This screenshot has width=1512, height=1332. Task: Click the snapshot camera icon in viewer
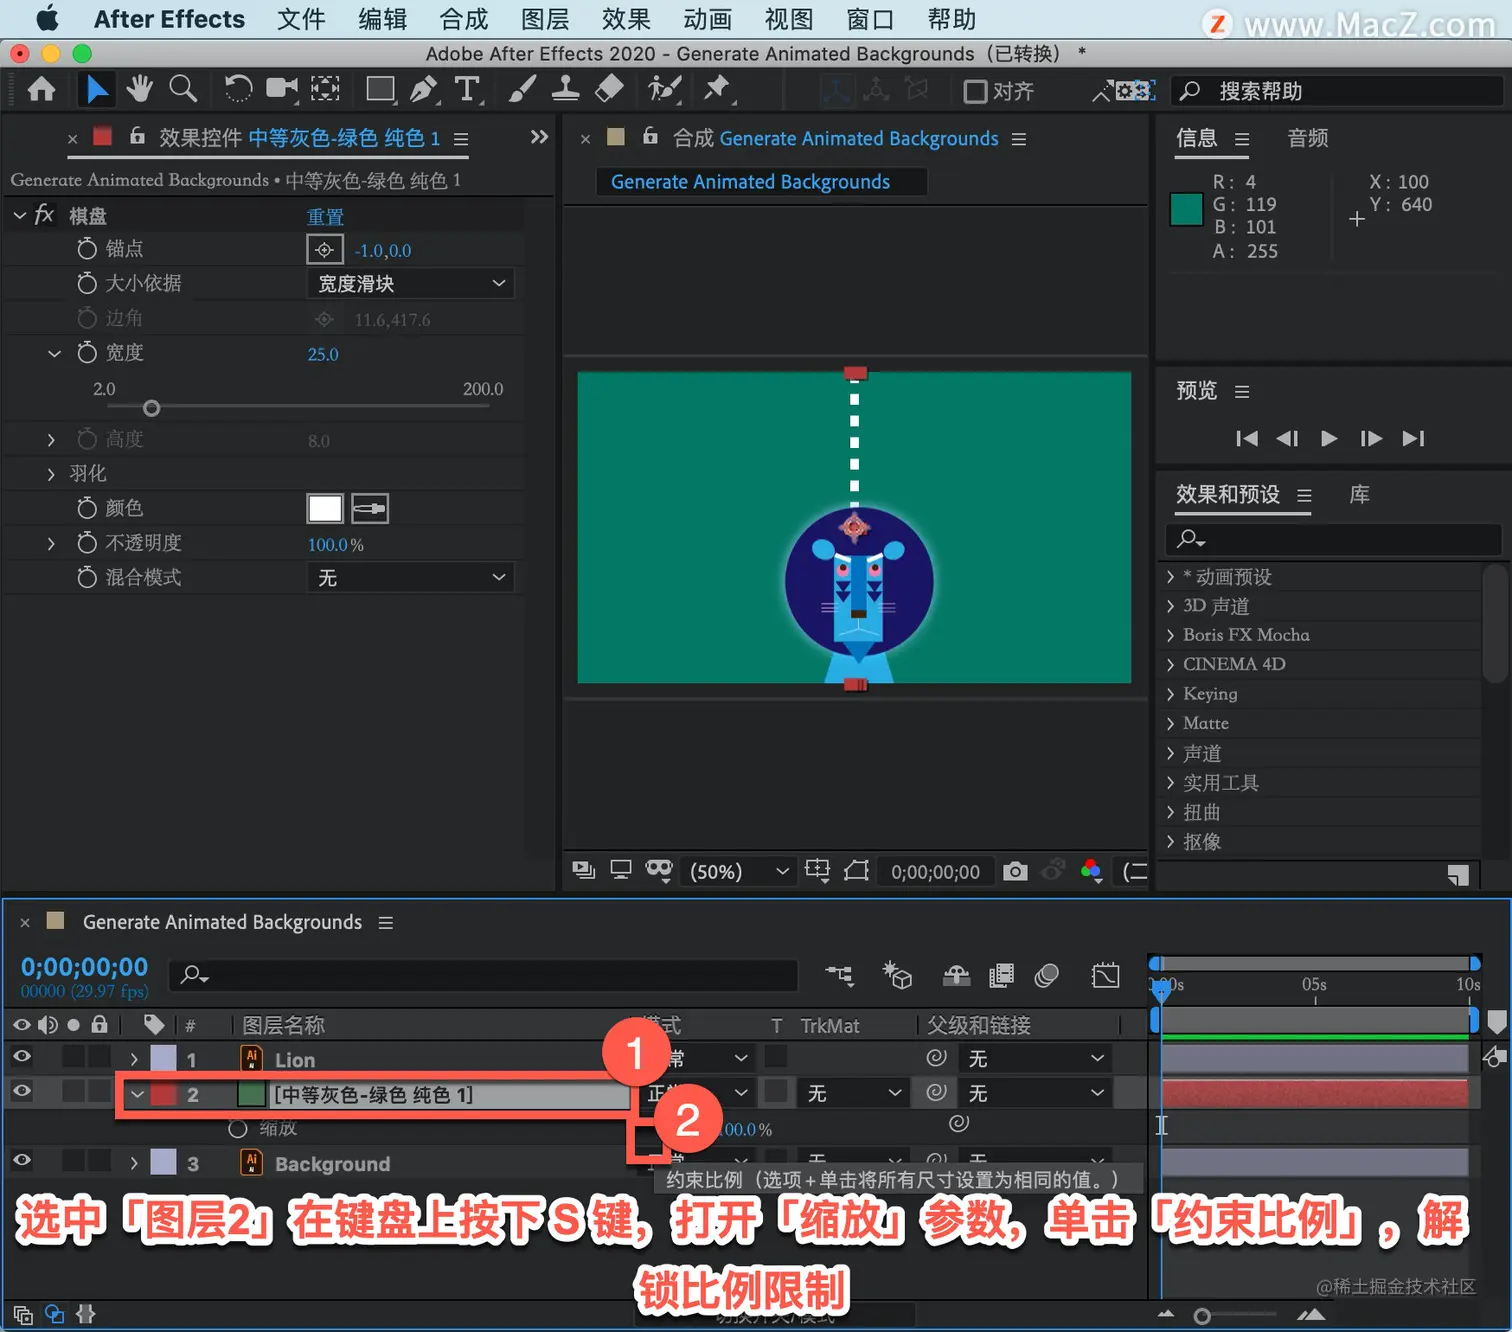pyautogui.click(x=1015, y=871)
